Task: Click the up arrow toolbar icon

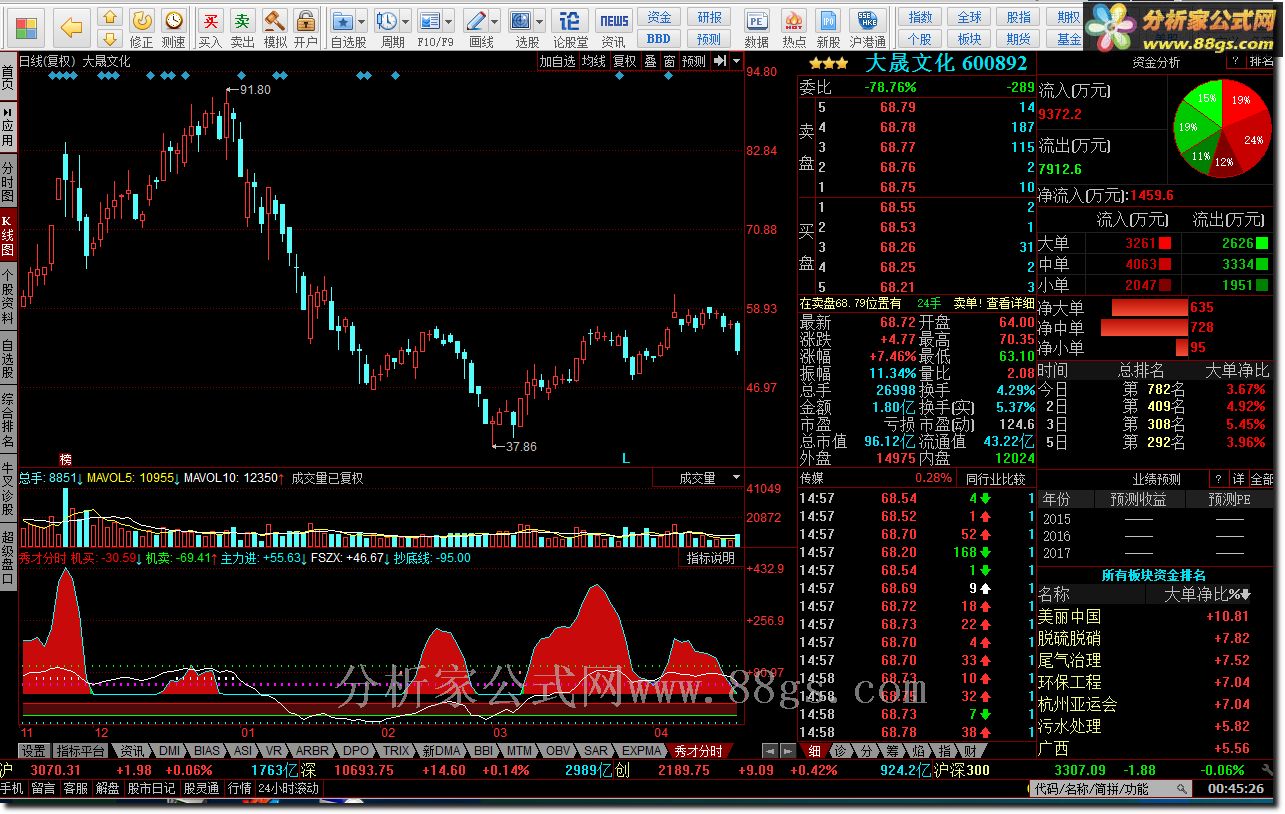Action: point(110,17)
